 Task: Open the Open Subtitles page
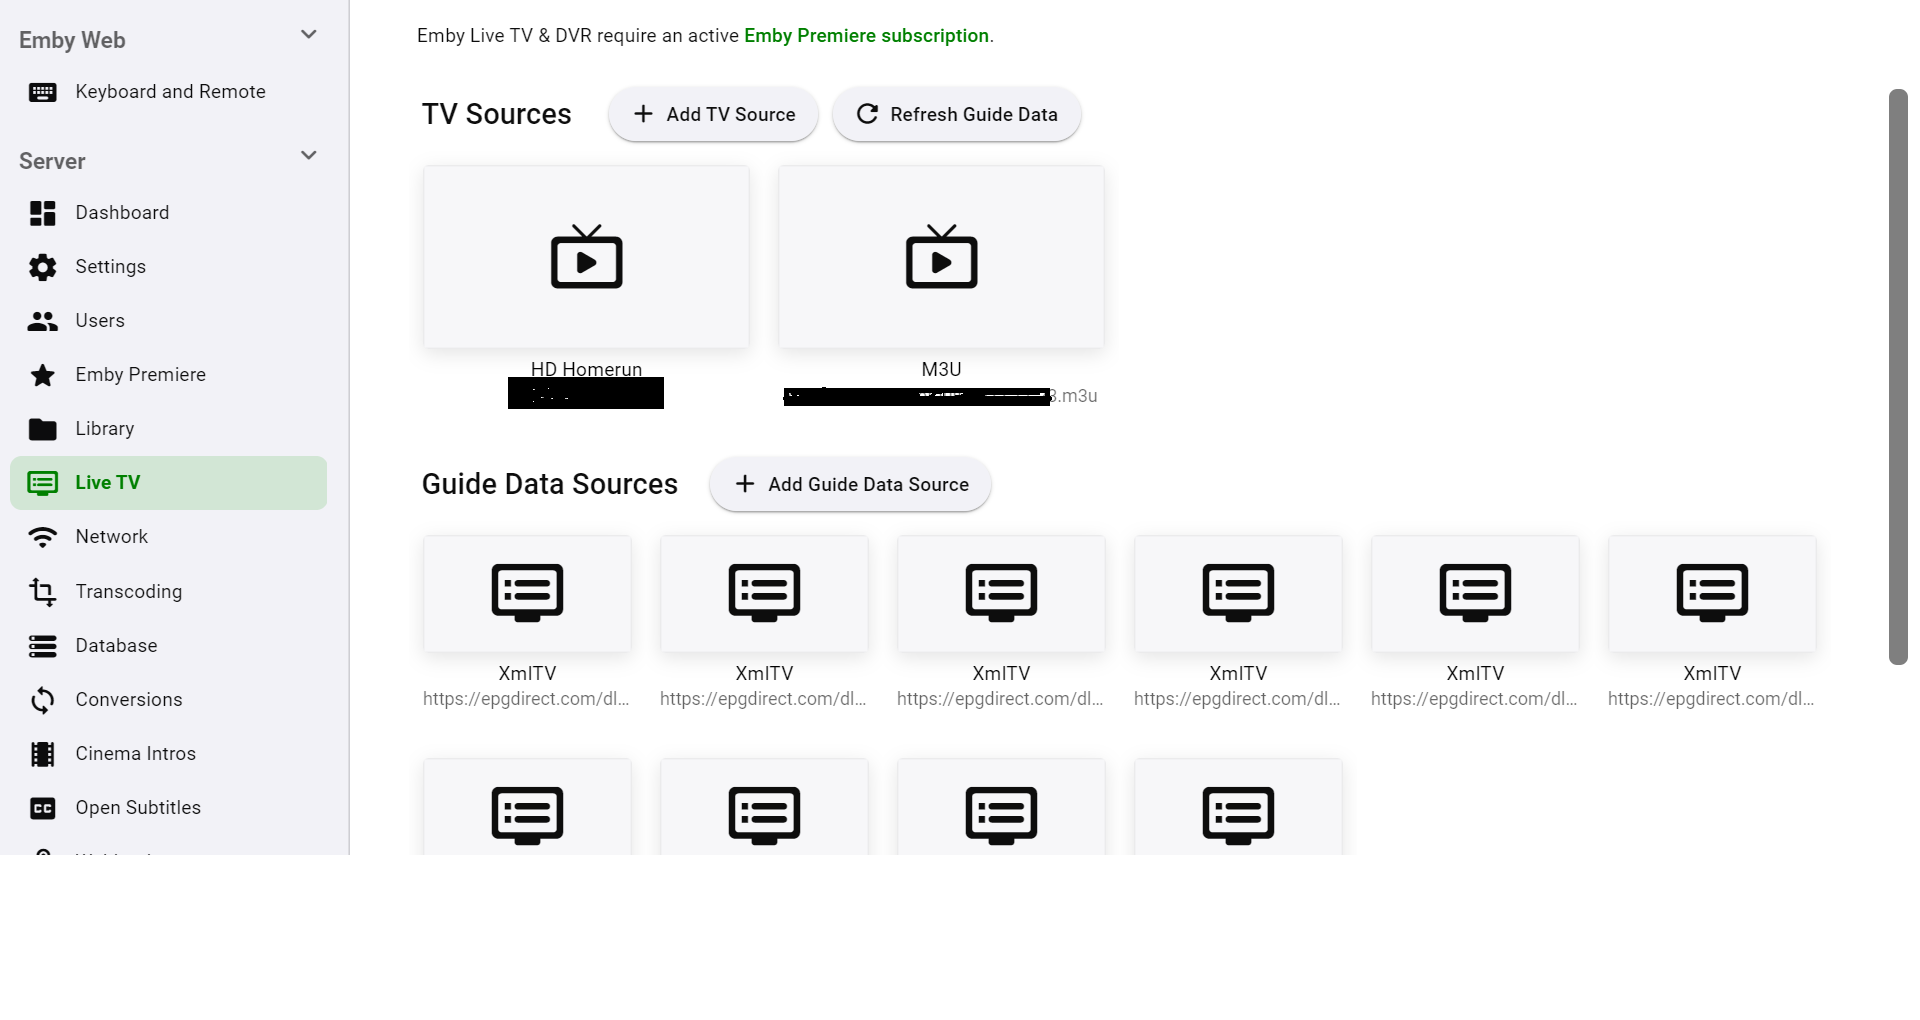tap(168, 808)
